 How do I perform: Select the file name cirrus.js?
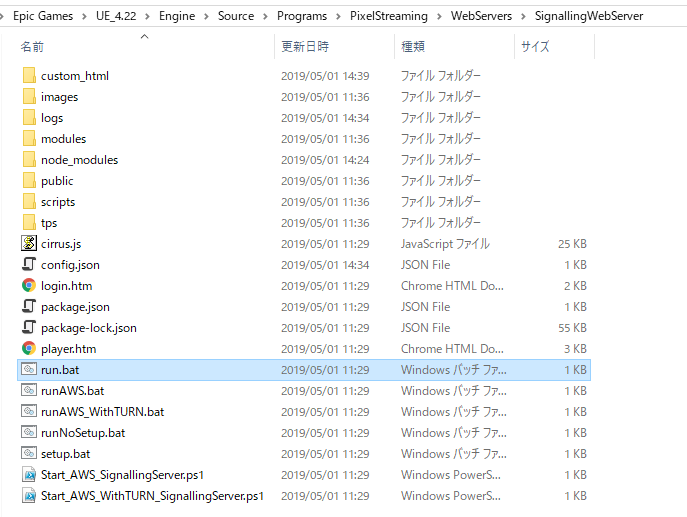click(61, 244)
